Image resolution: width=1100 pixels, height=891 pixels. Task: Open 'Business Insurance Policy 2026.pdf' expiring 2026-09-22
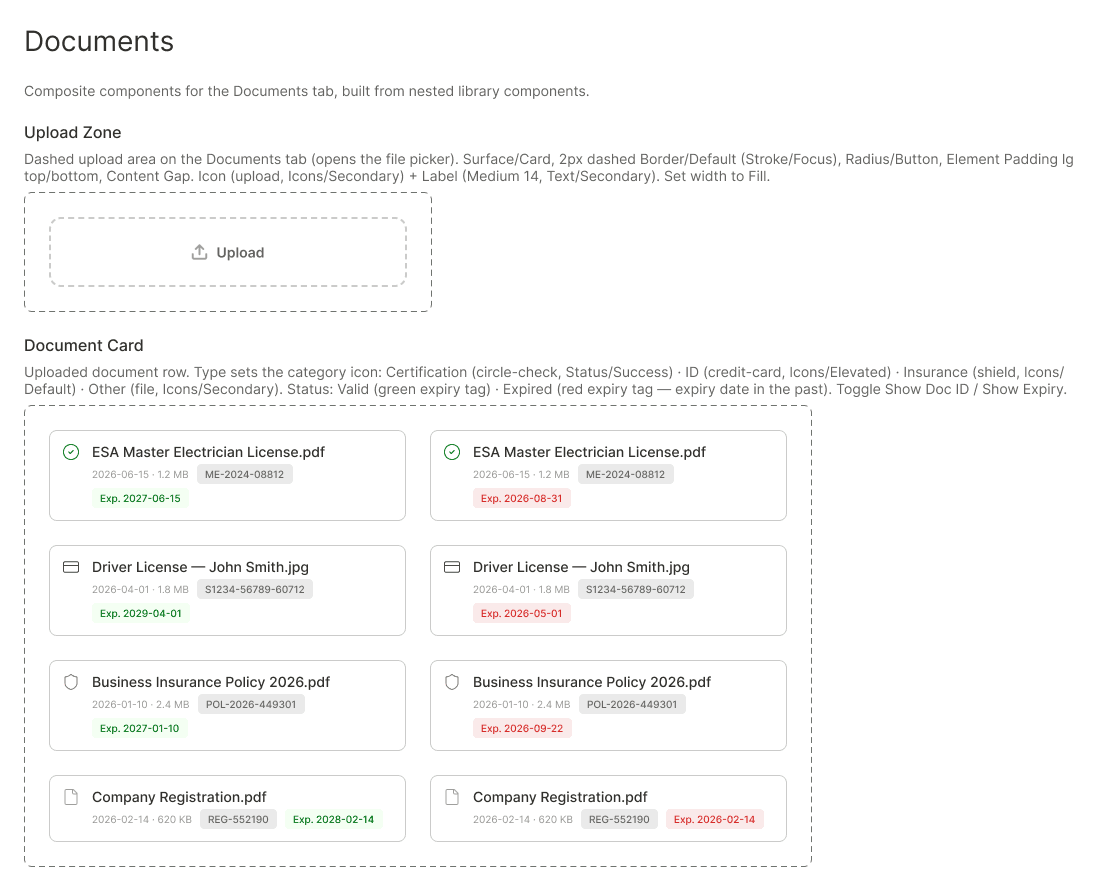click(x=591, y=682)
